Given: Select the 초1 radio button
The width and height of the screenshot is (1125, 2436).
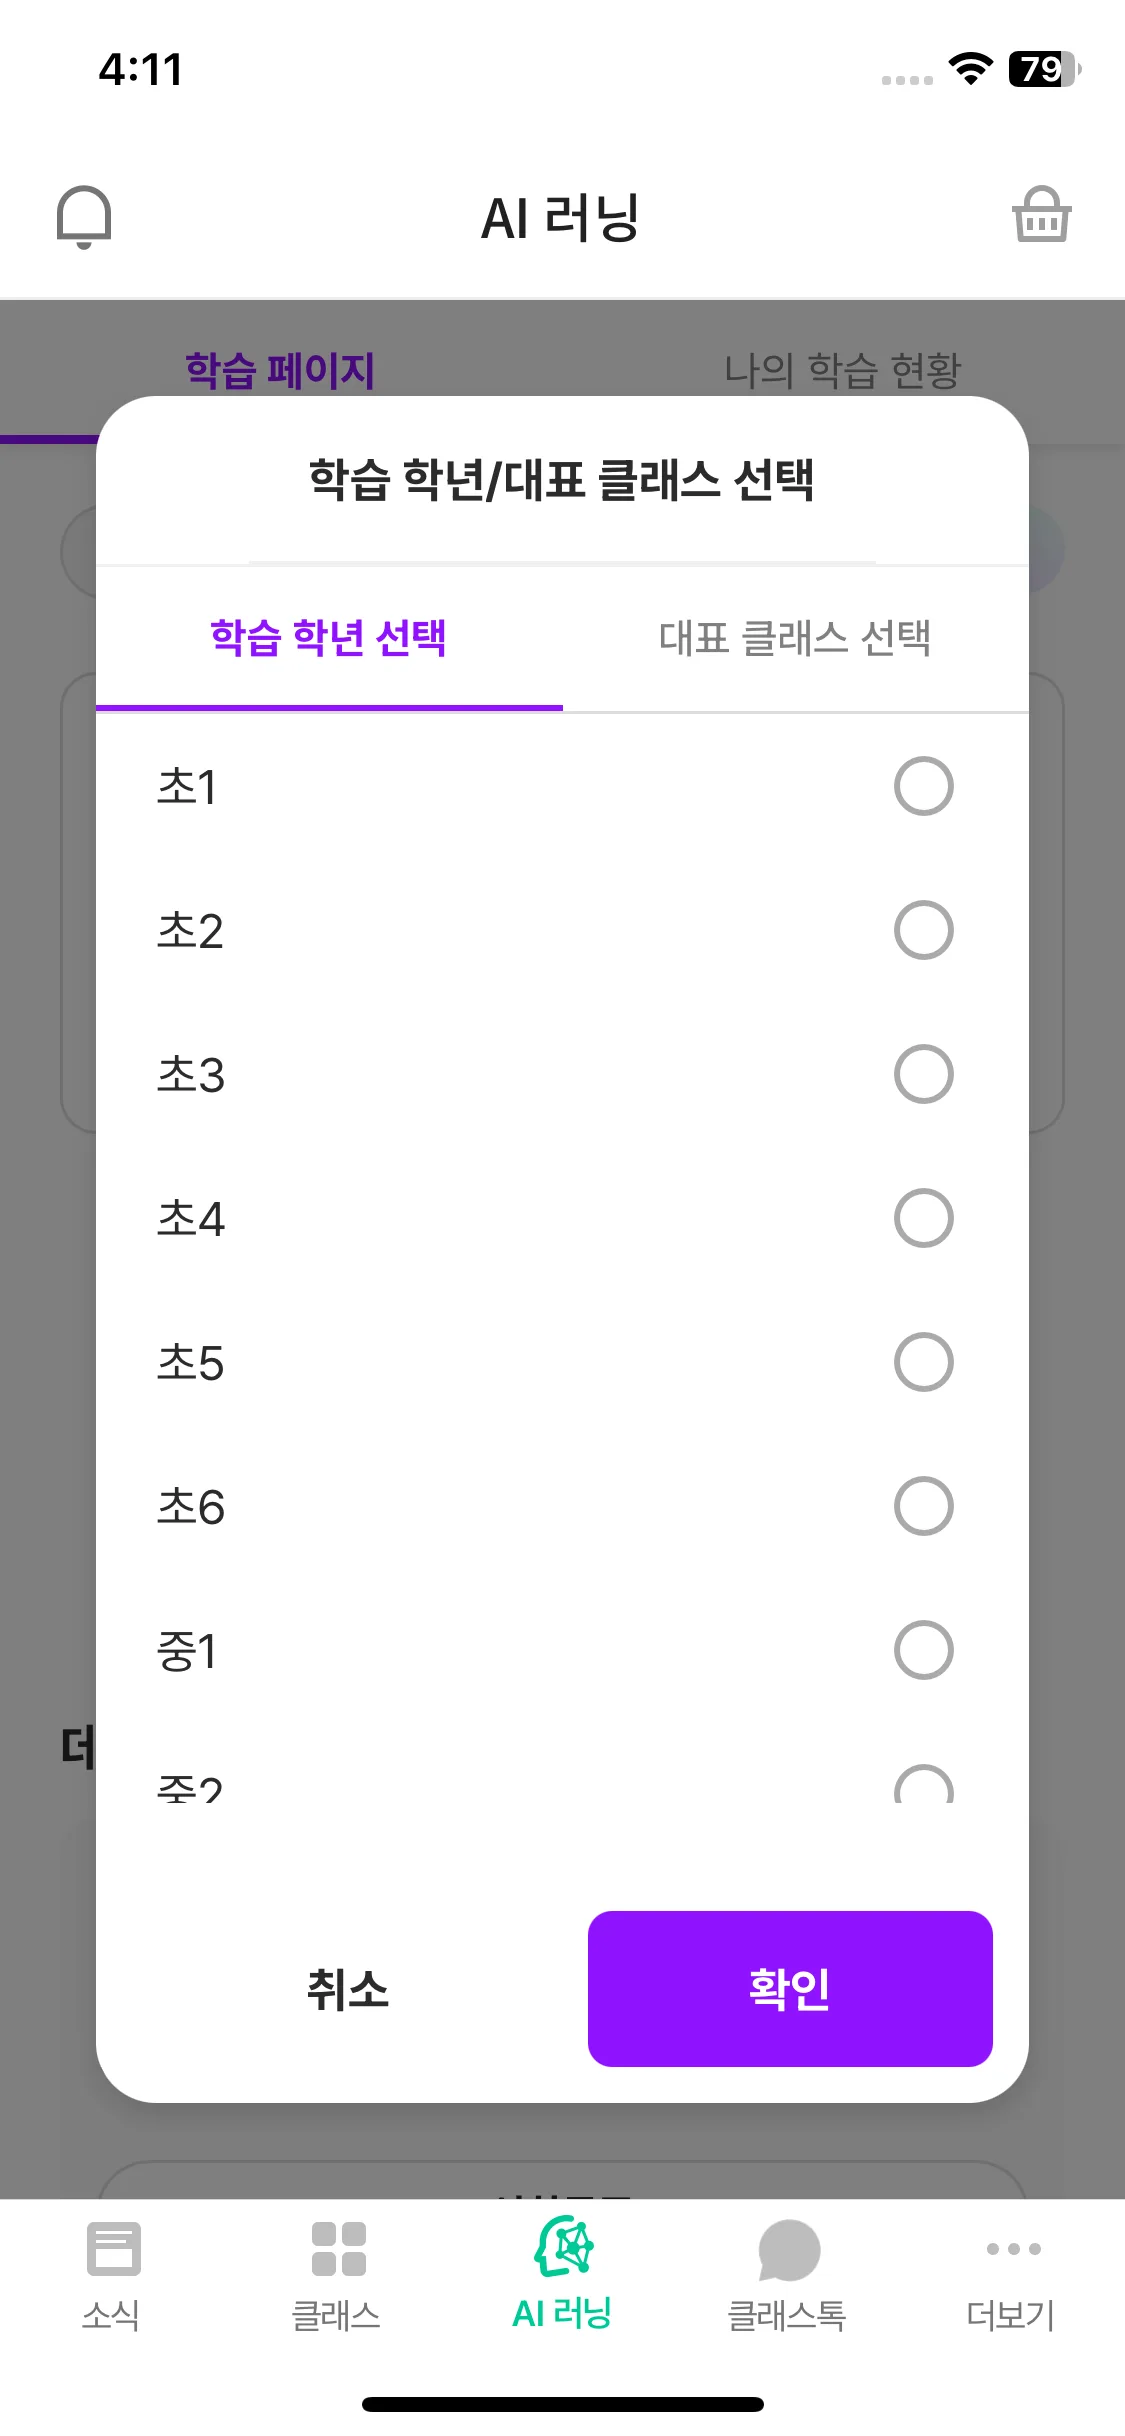Looking at the screenshot, I should coord(923,786).
